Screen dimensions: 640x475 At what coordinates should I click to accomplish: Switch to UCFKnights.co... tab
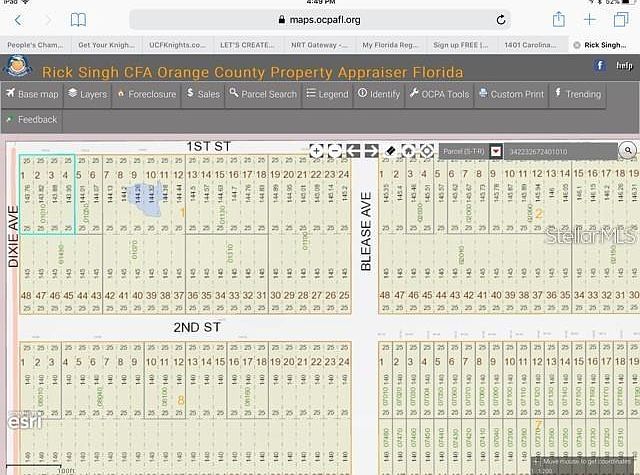pyautogui.click(x=178, y=45)
